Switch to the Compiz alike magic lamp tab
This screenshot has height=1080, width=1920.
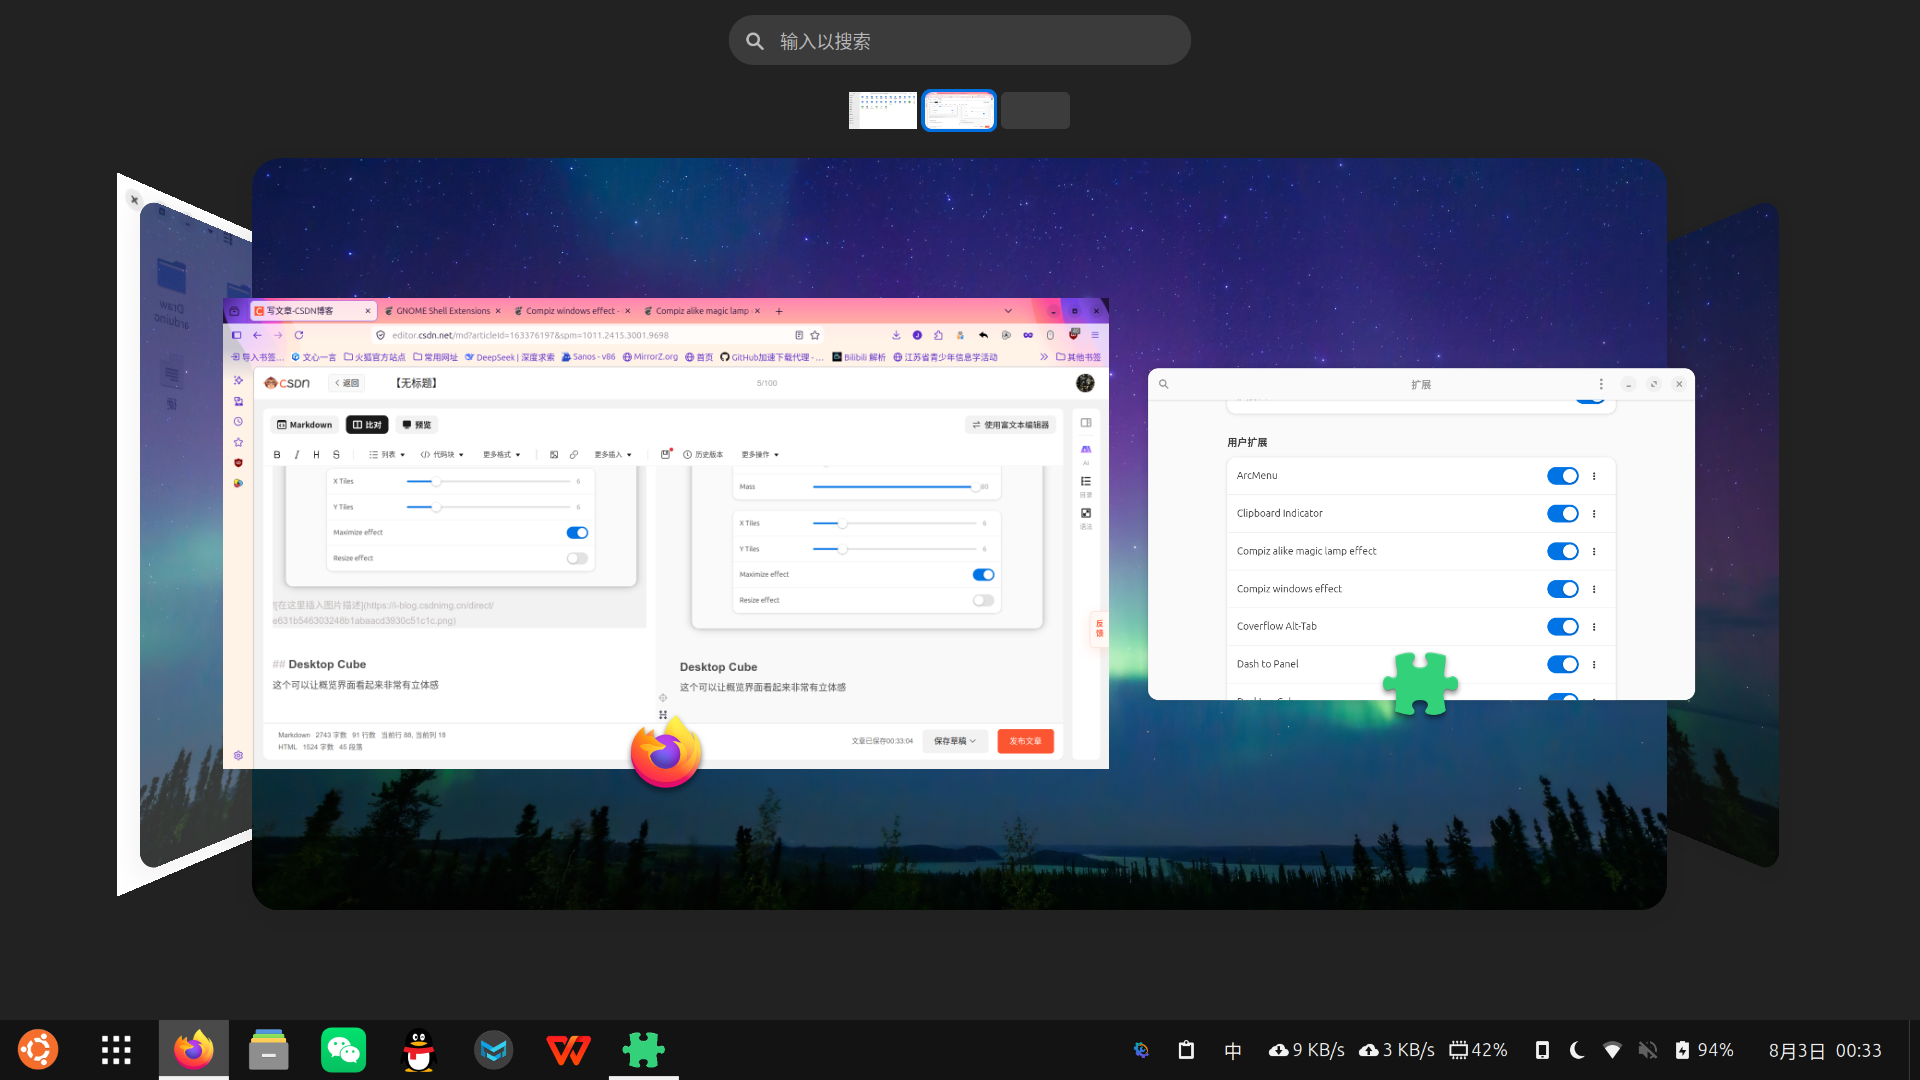[702, 311]
